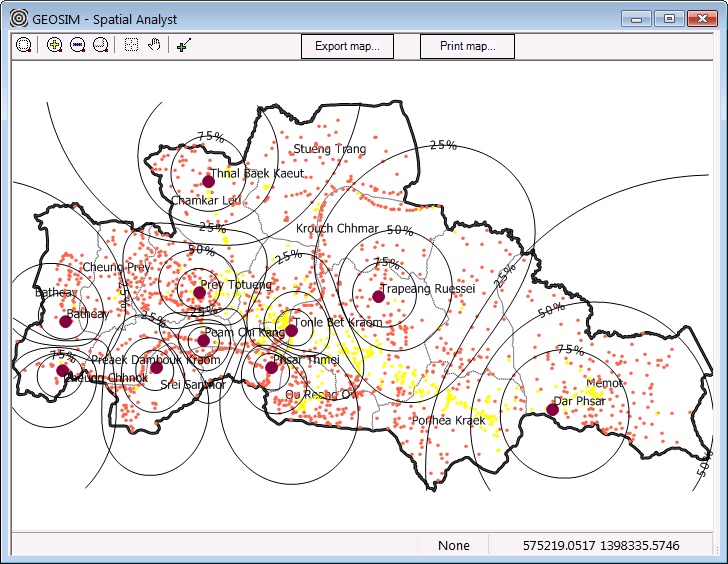
Task: Select the zoom out tool
Action: (77, 45)
